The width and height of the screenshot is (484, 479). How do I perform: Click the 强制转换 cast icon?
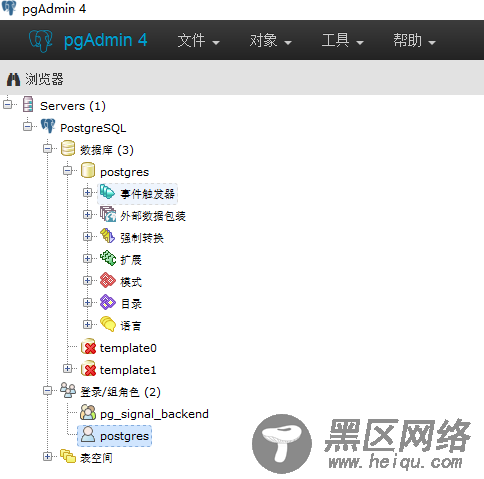point(108,236)
